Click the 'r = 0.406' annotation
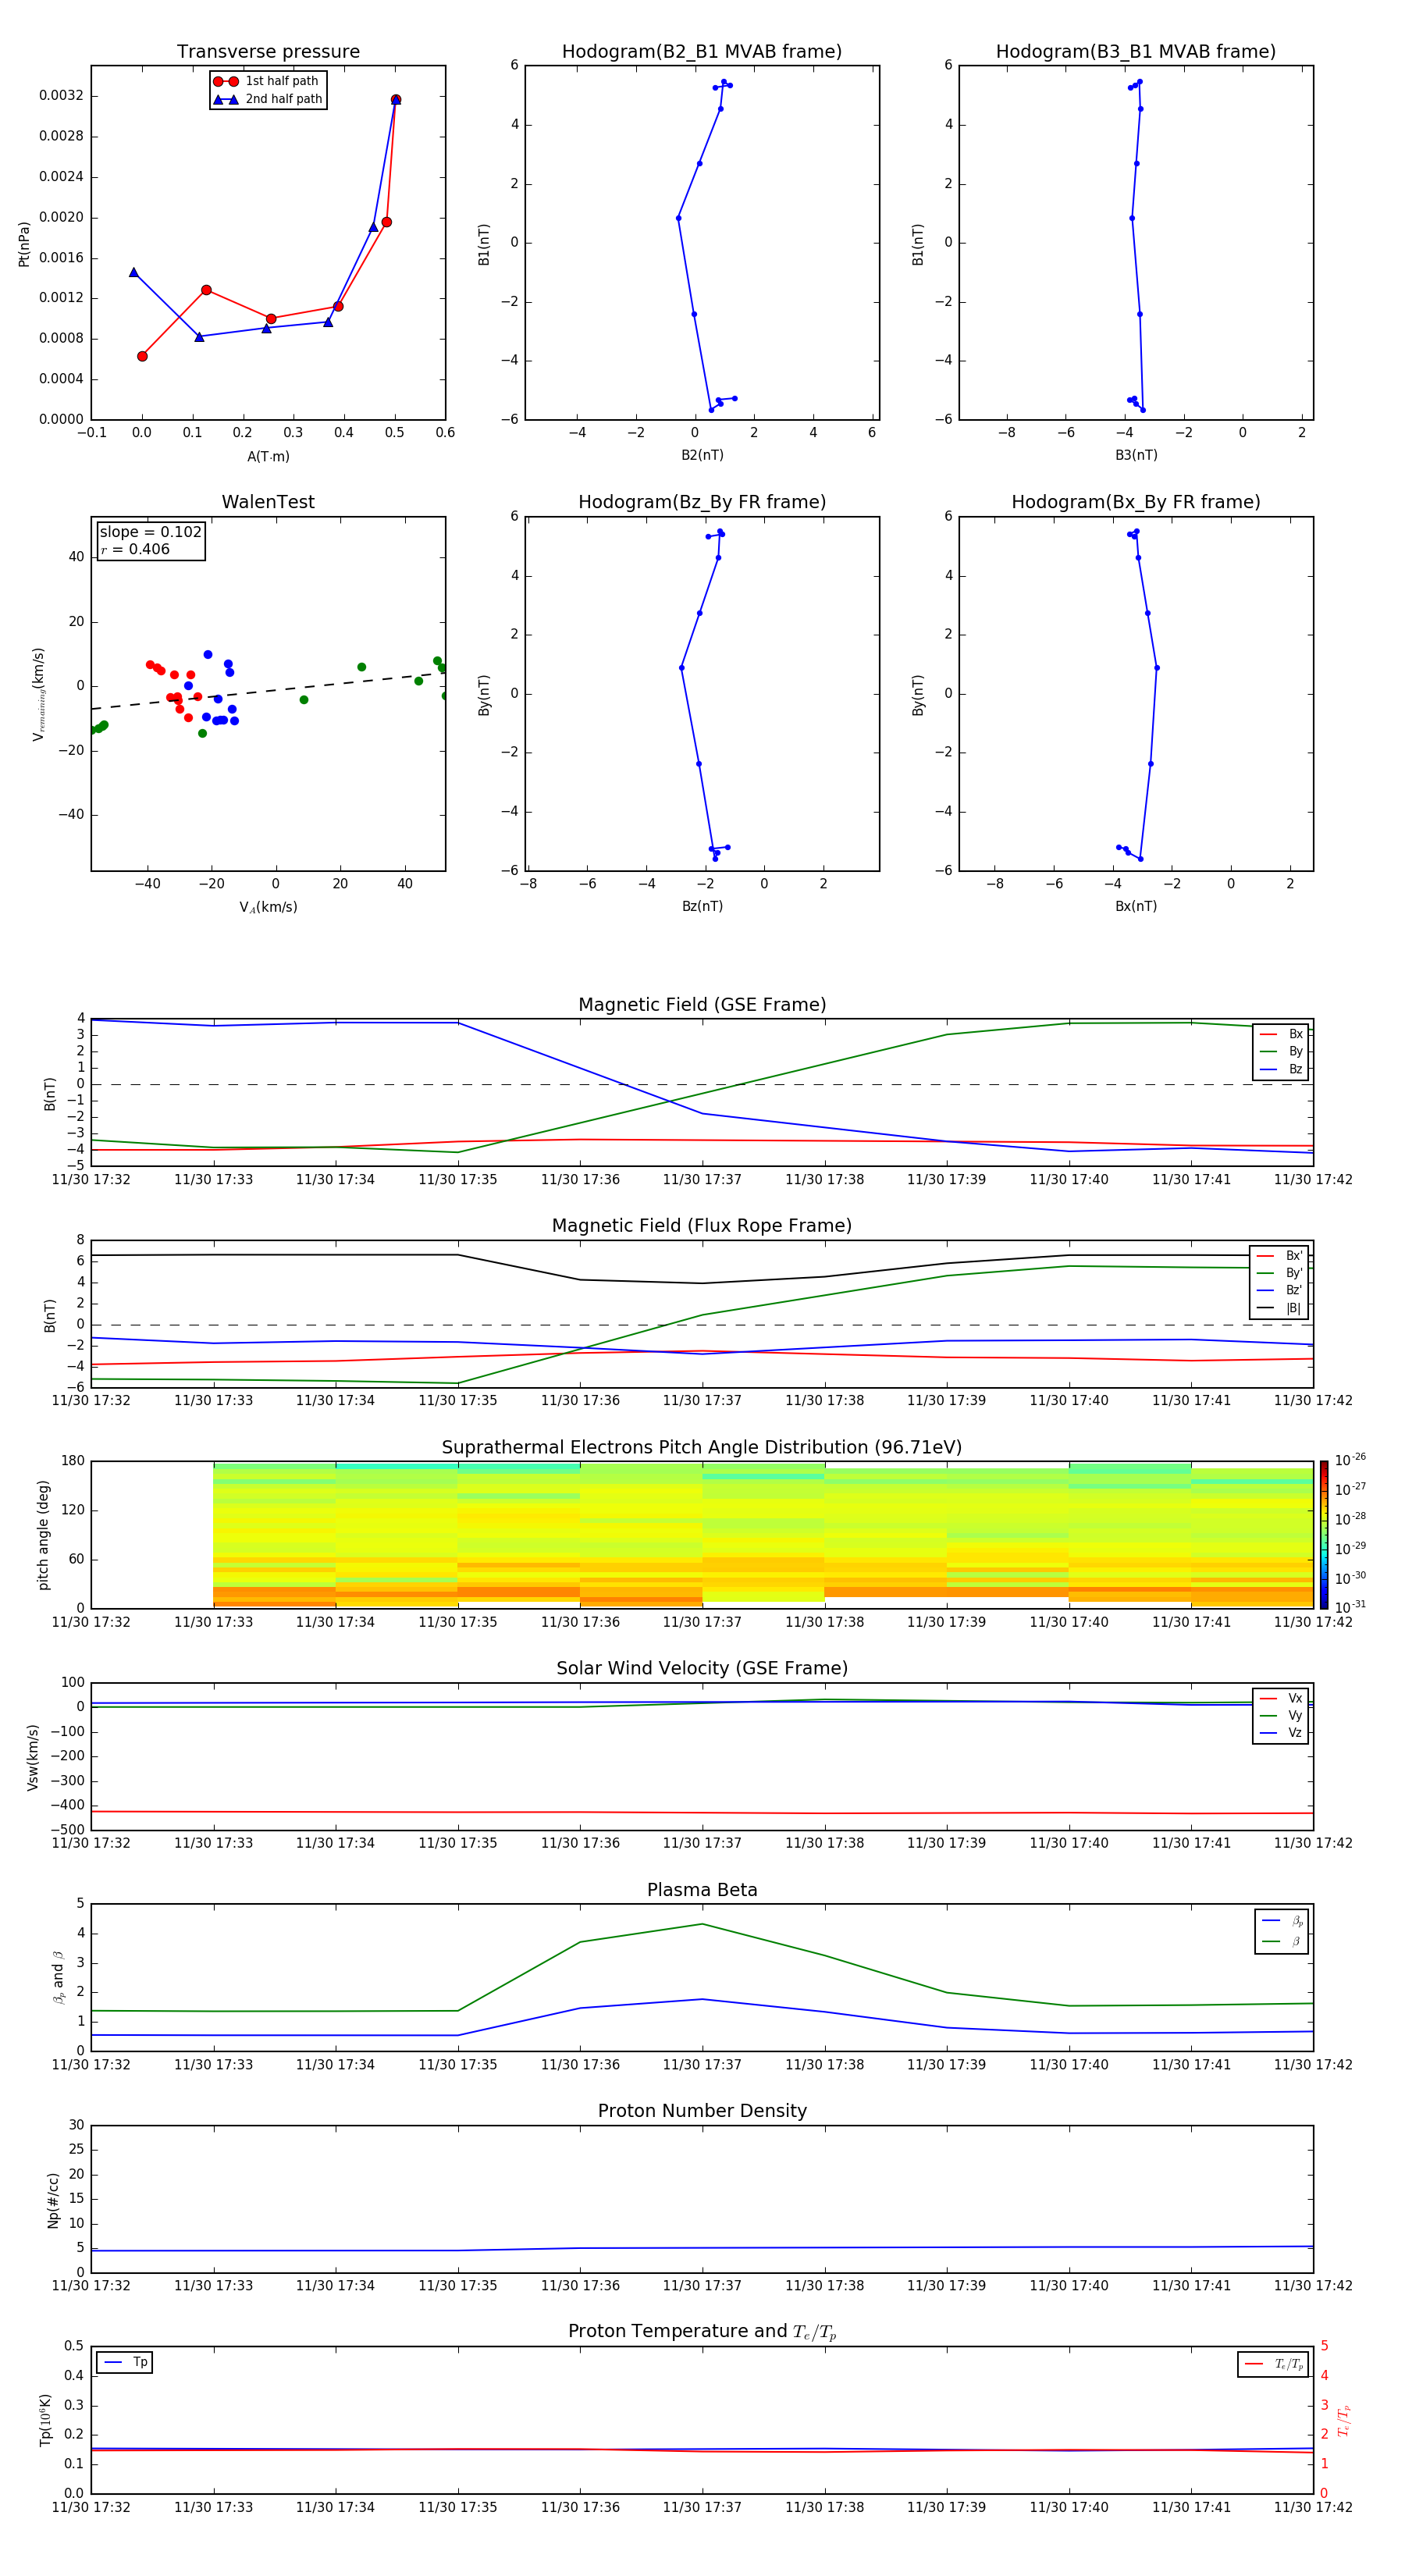This screenshot has height=2576, width=1405. click(x=135, y=549)
